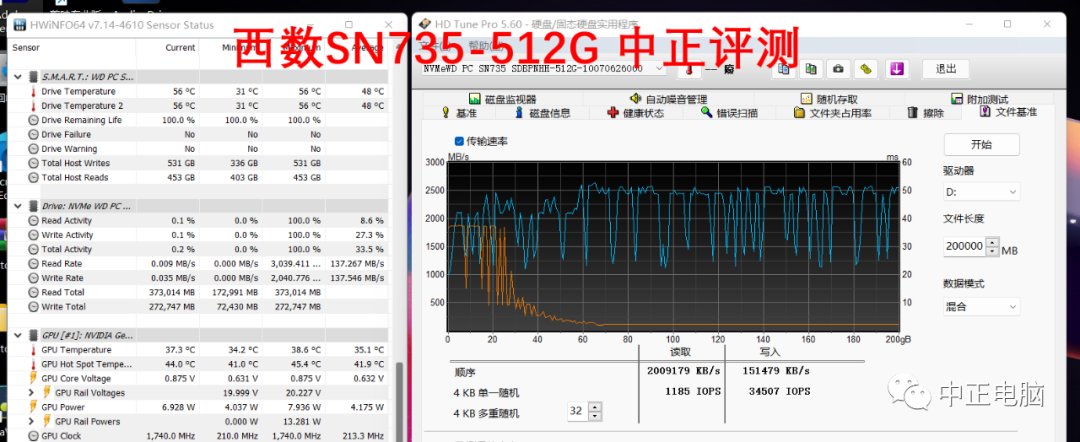Select the Read Total row
The width and height of the screenshot is (1080, 442).
tap(200, 293)
